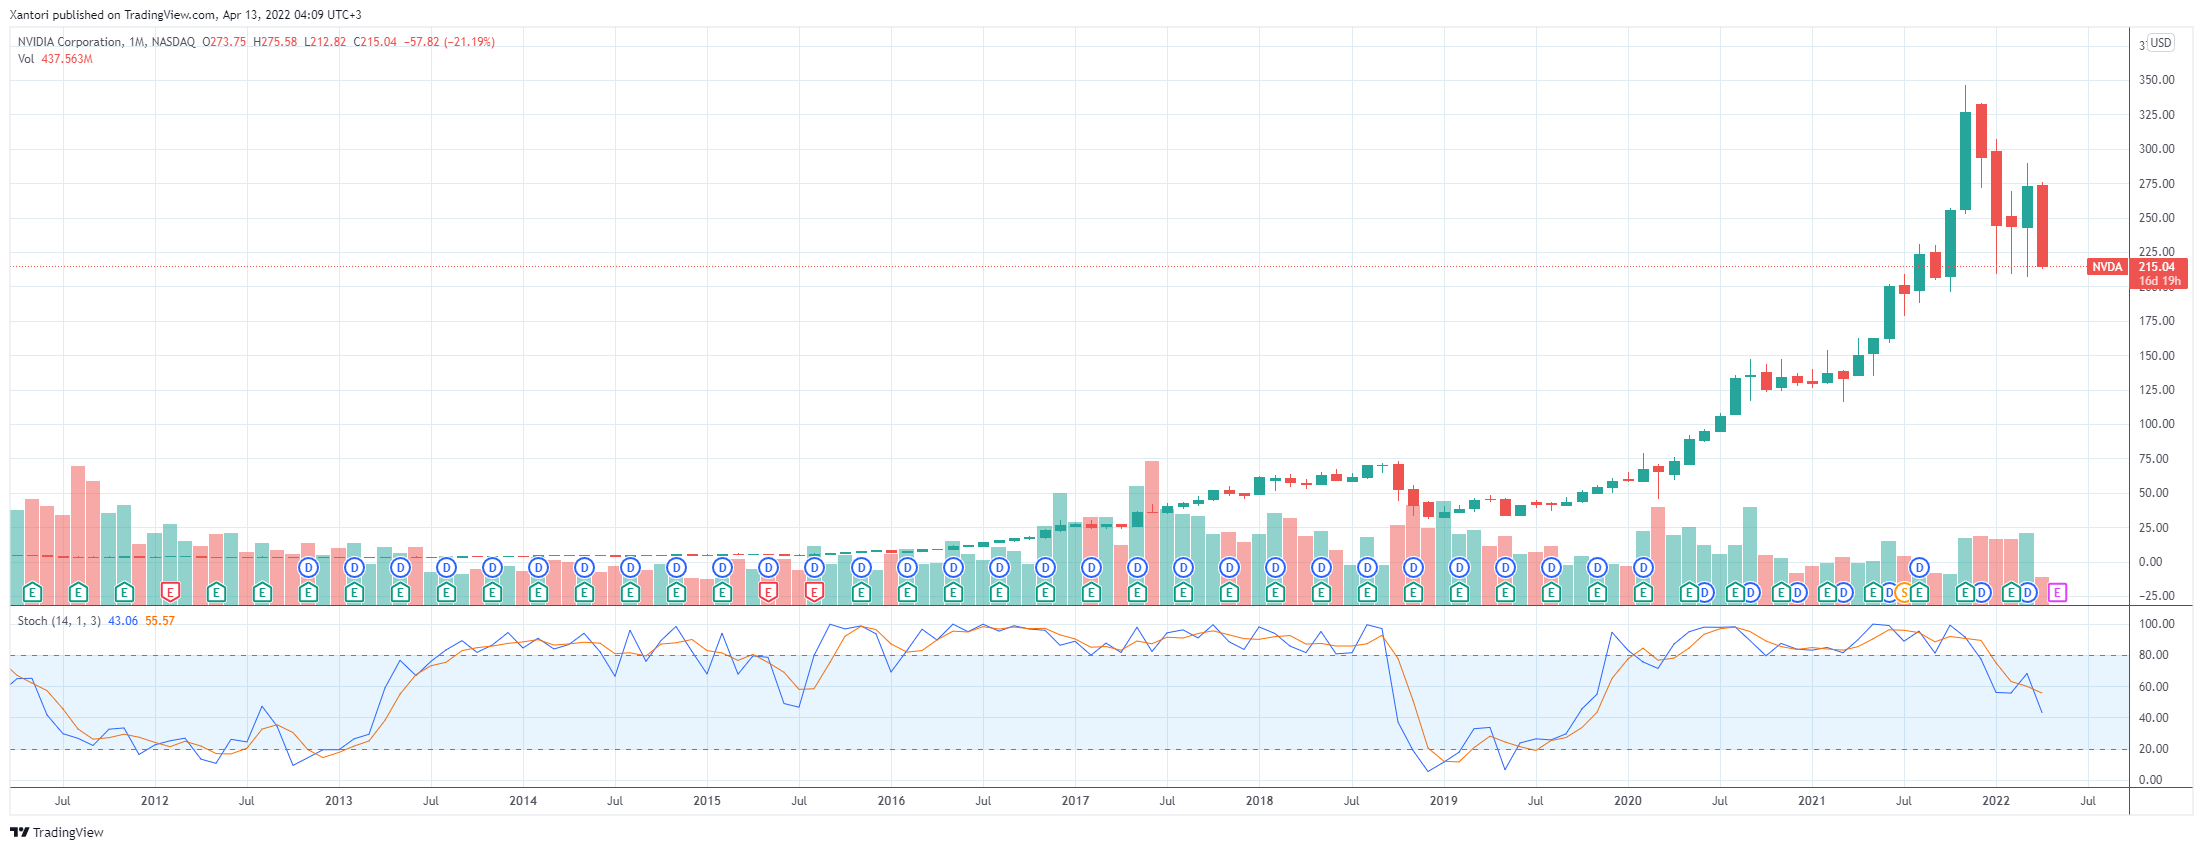
Task: Click the 16d 19h bar countdown
Action: (x=2159, y=281)
